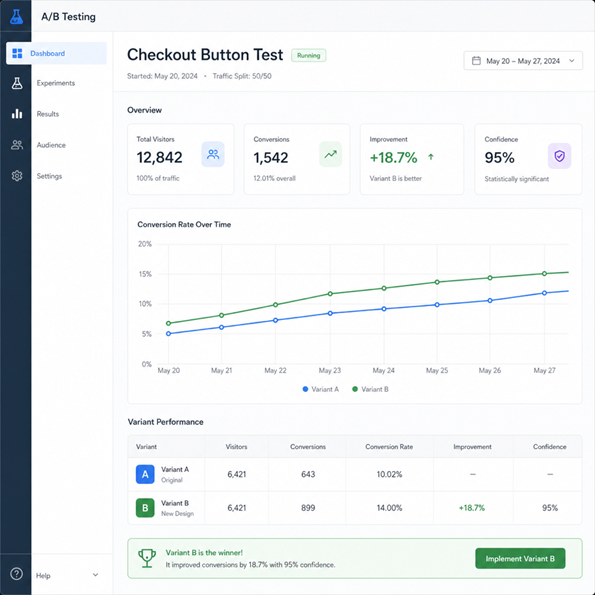Click the A/B Testing header title
Viewport: 595px width, 595px height.
point(68,17)
